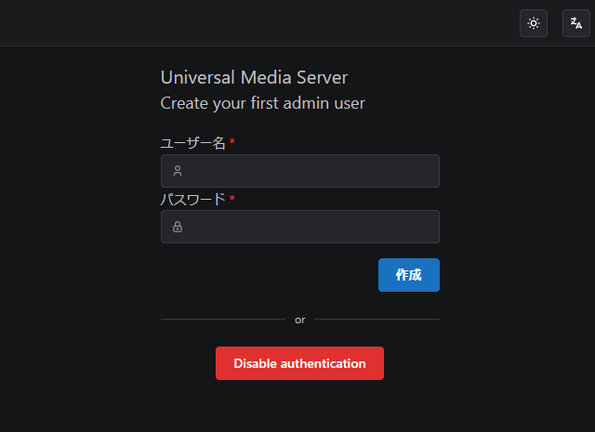Click the blue 作成 create button
Image resolution: width=595 pixels, height=432 pixels.
coord(409,275)
